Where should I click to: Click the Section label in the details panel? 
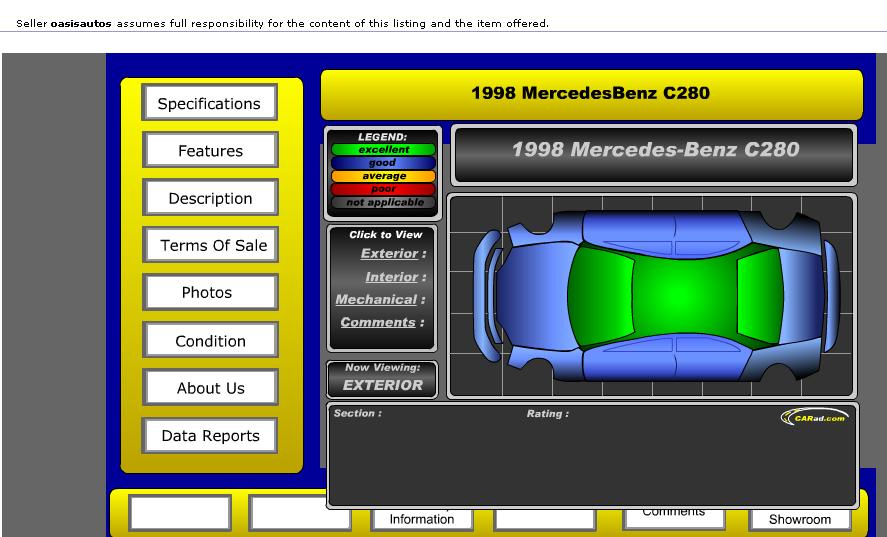[358, 413]
